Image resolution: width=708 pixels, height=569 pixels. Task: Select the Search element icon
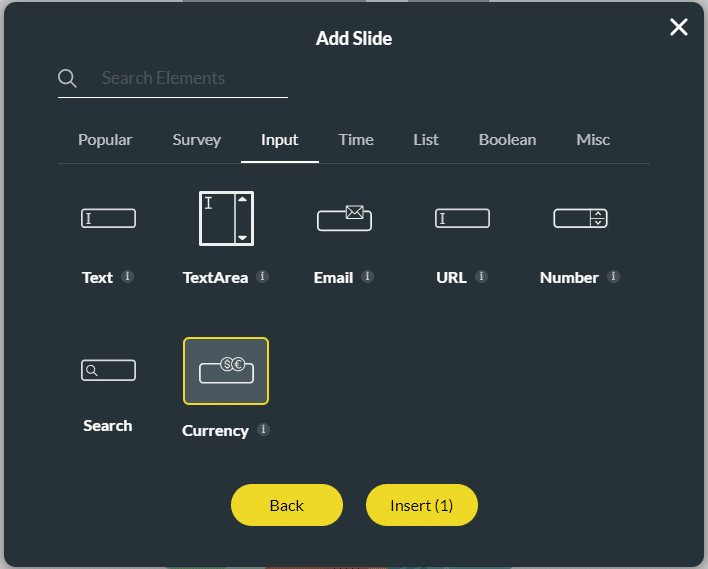pos(108,371)
